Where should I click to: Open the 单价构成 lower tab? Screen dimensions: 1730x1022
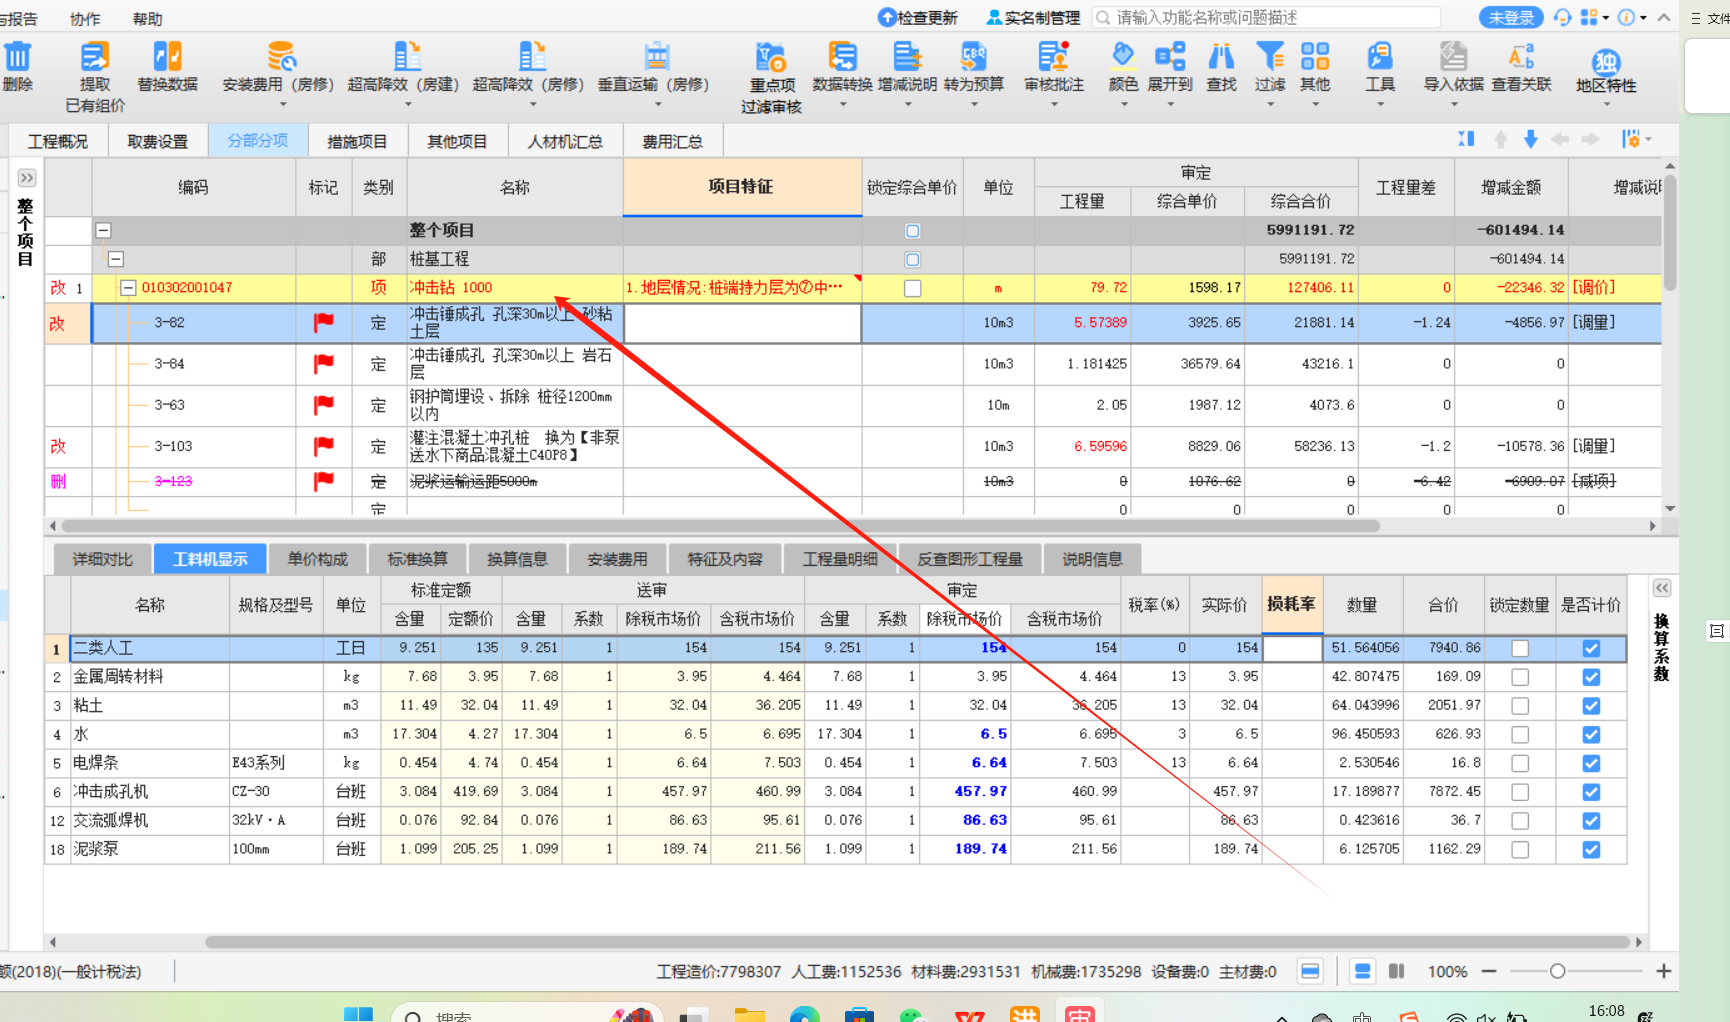318,559
